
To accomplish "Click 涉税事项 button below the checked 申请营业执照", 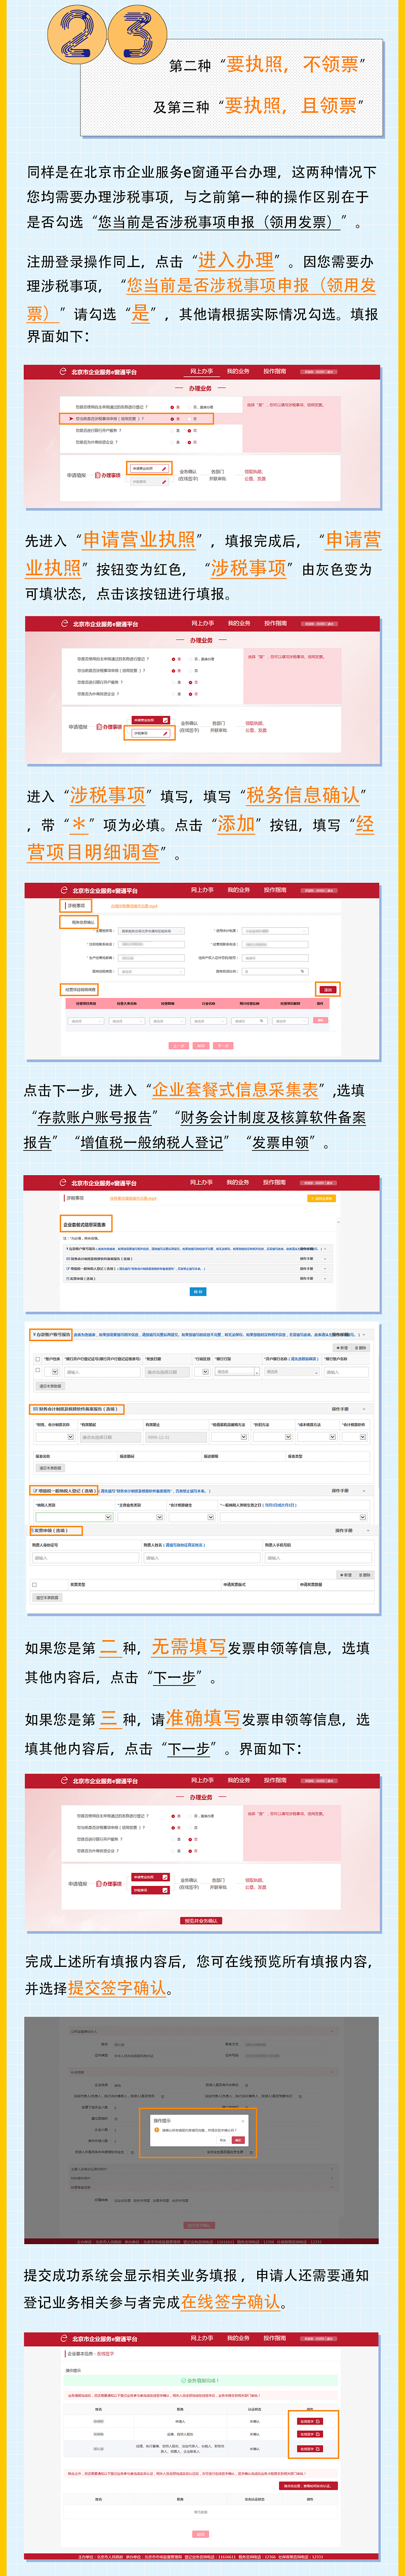I will pos(150,733).
